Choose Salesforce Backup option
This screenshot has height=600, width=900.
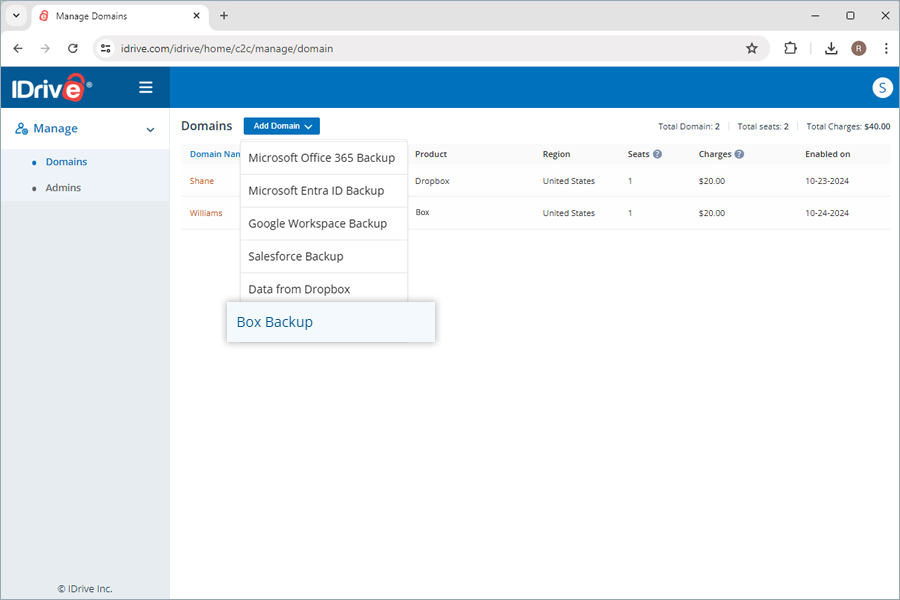click(x=324, y=256)
